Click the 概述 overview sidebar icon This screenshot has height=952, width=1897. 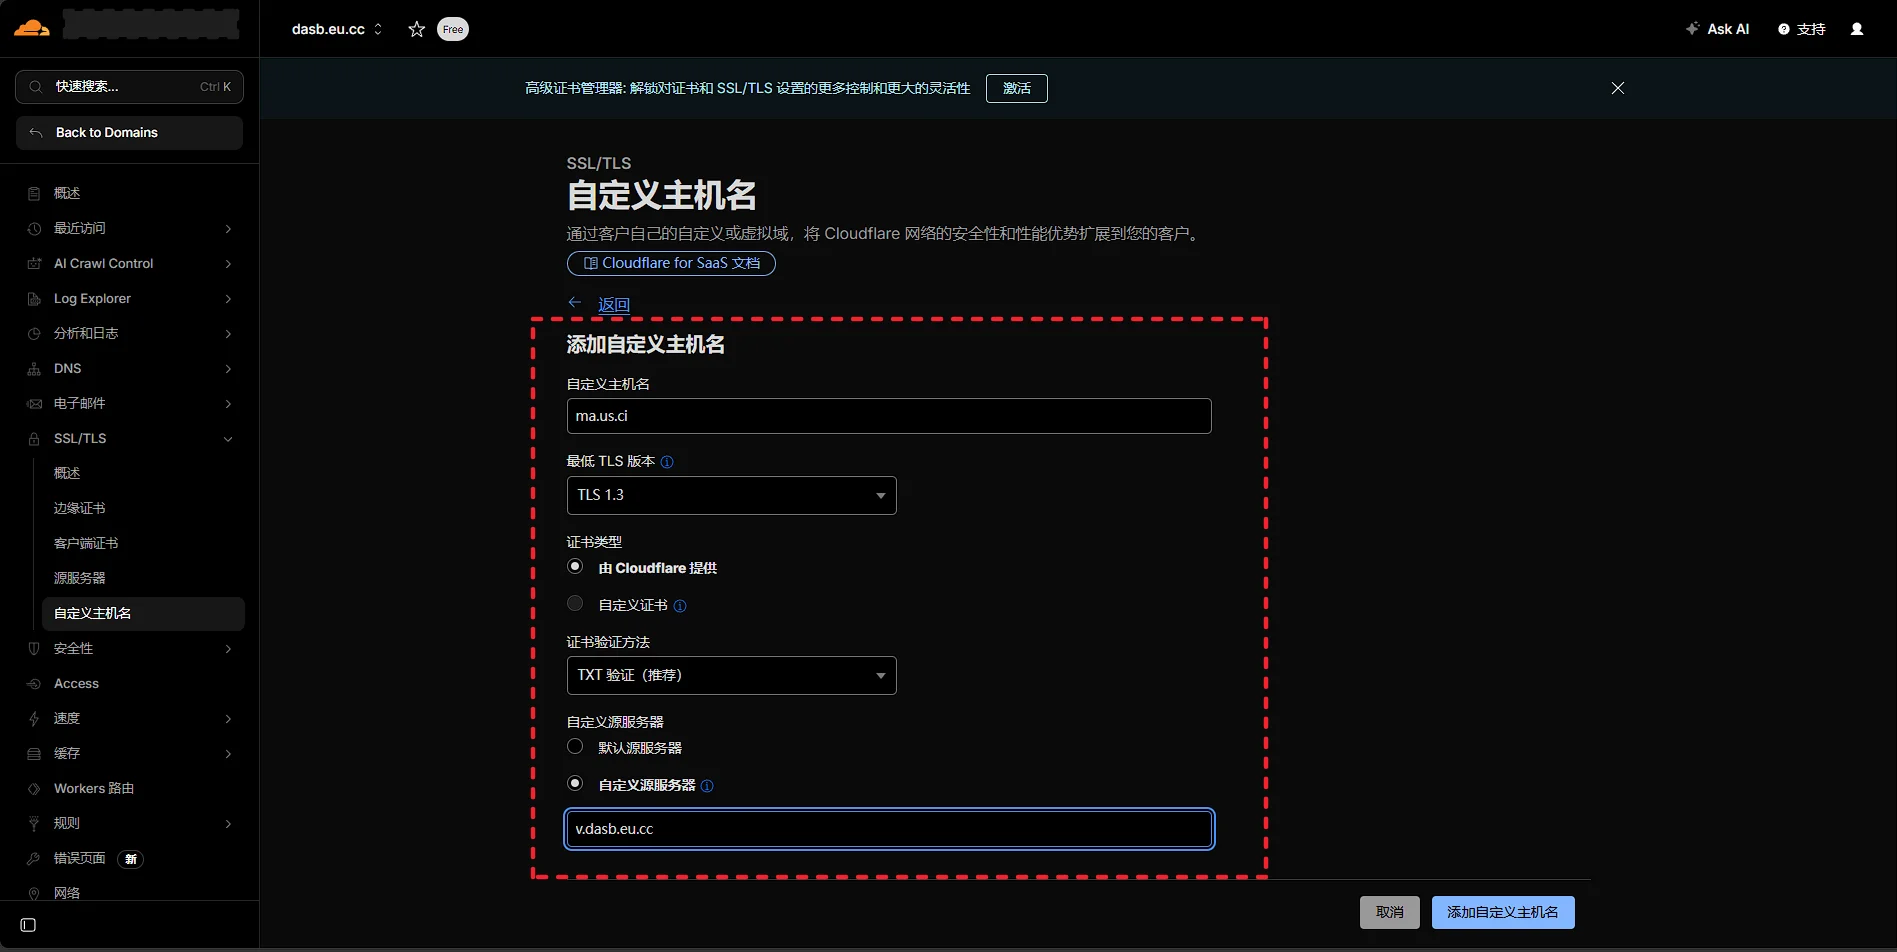click(34, 193)
